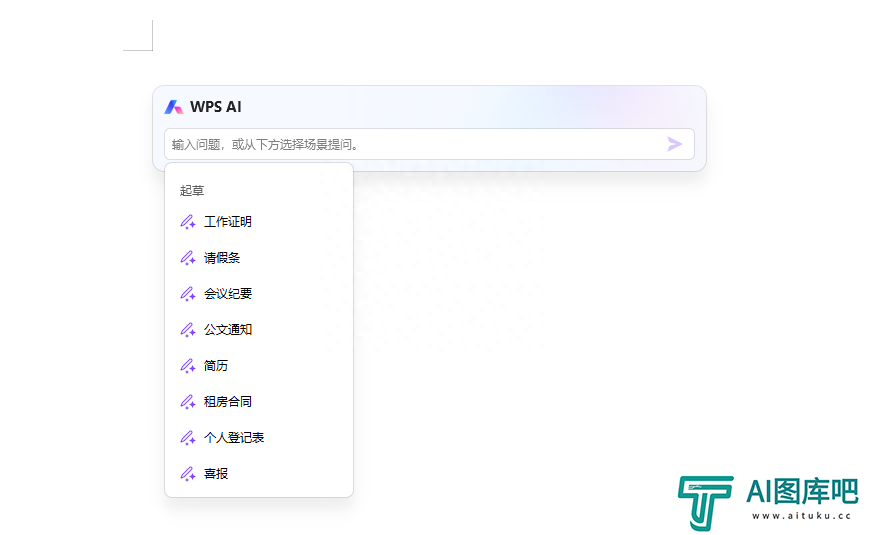
Task: Focus the question input field
Action: pos(429,144)
